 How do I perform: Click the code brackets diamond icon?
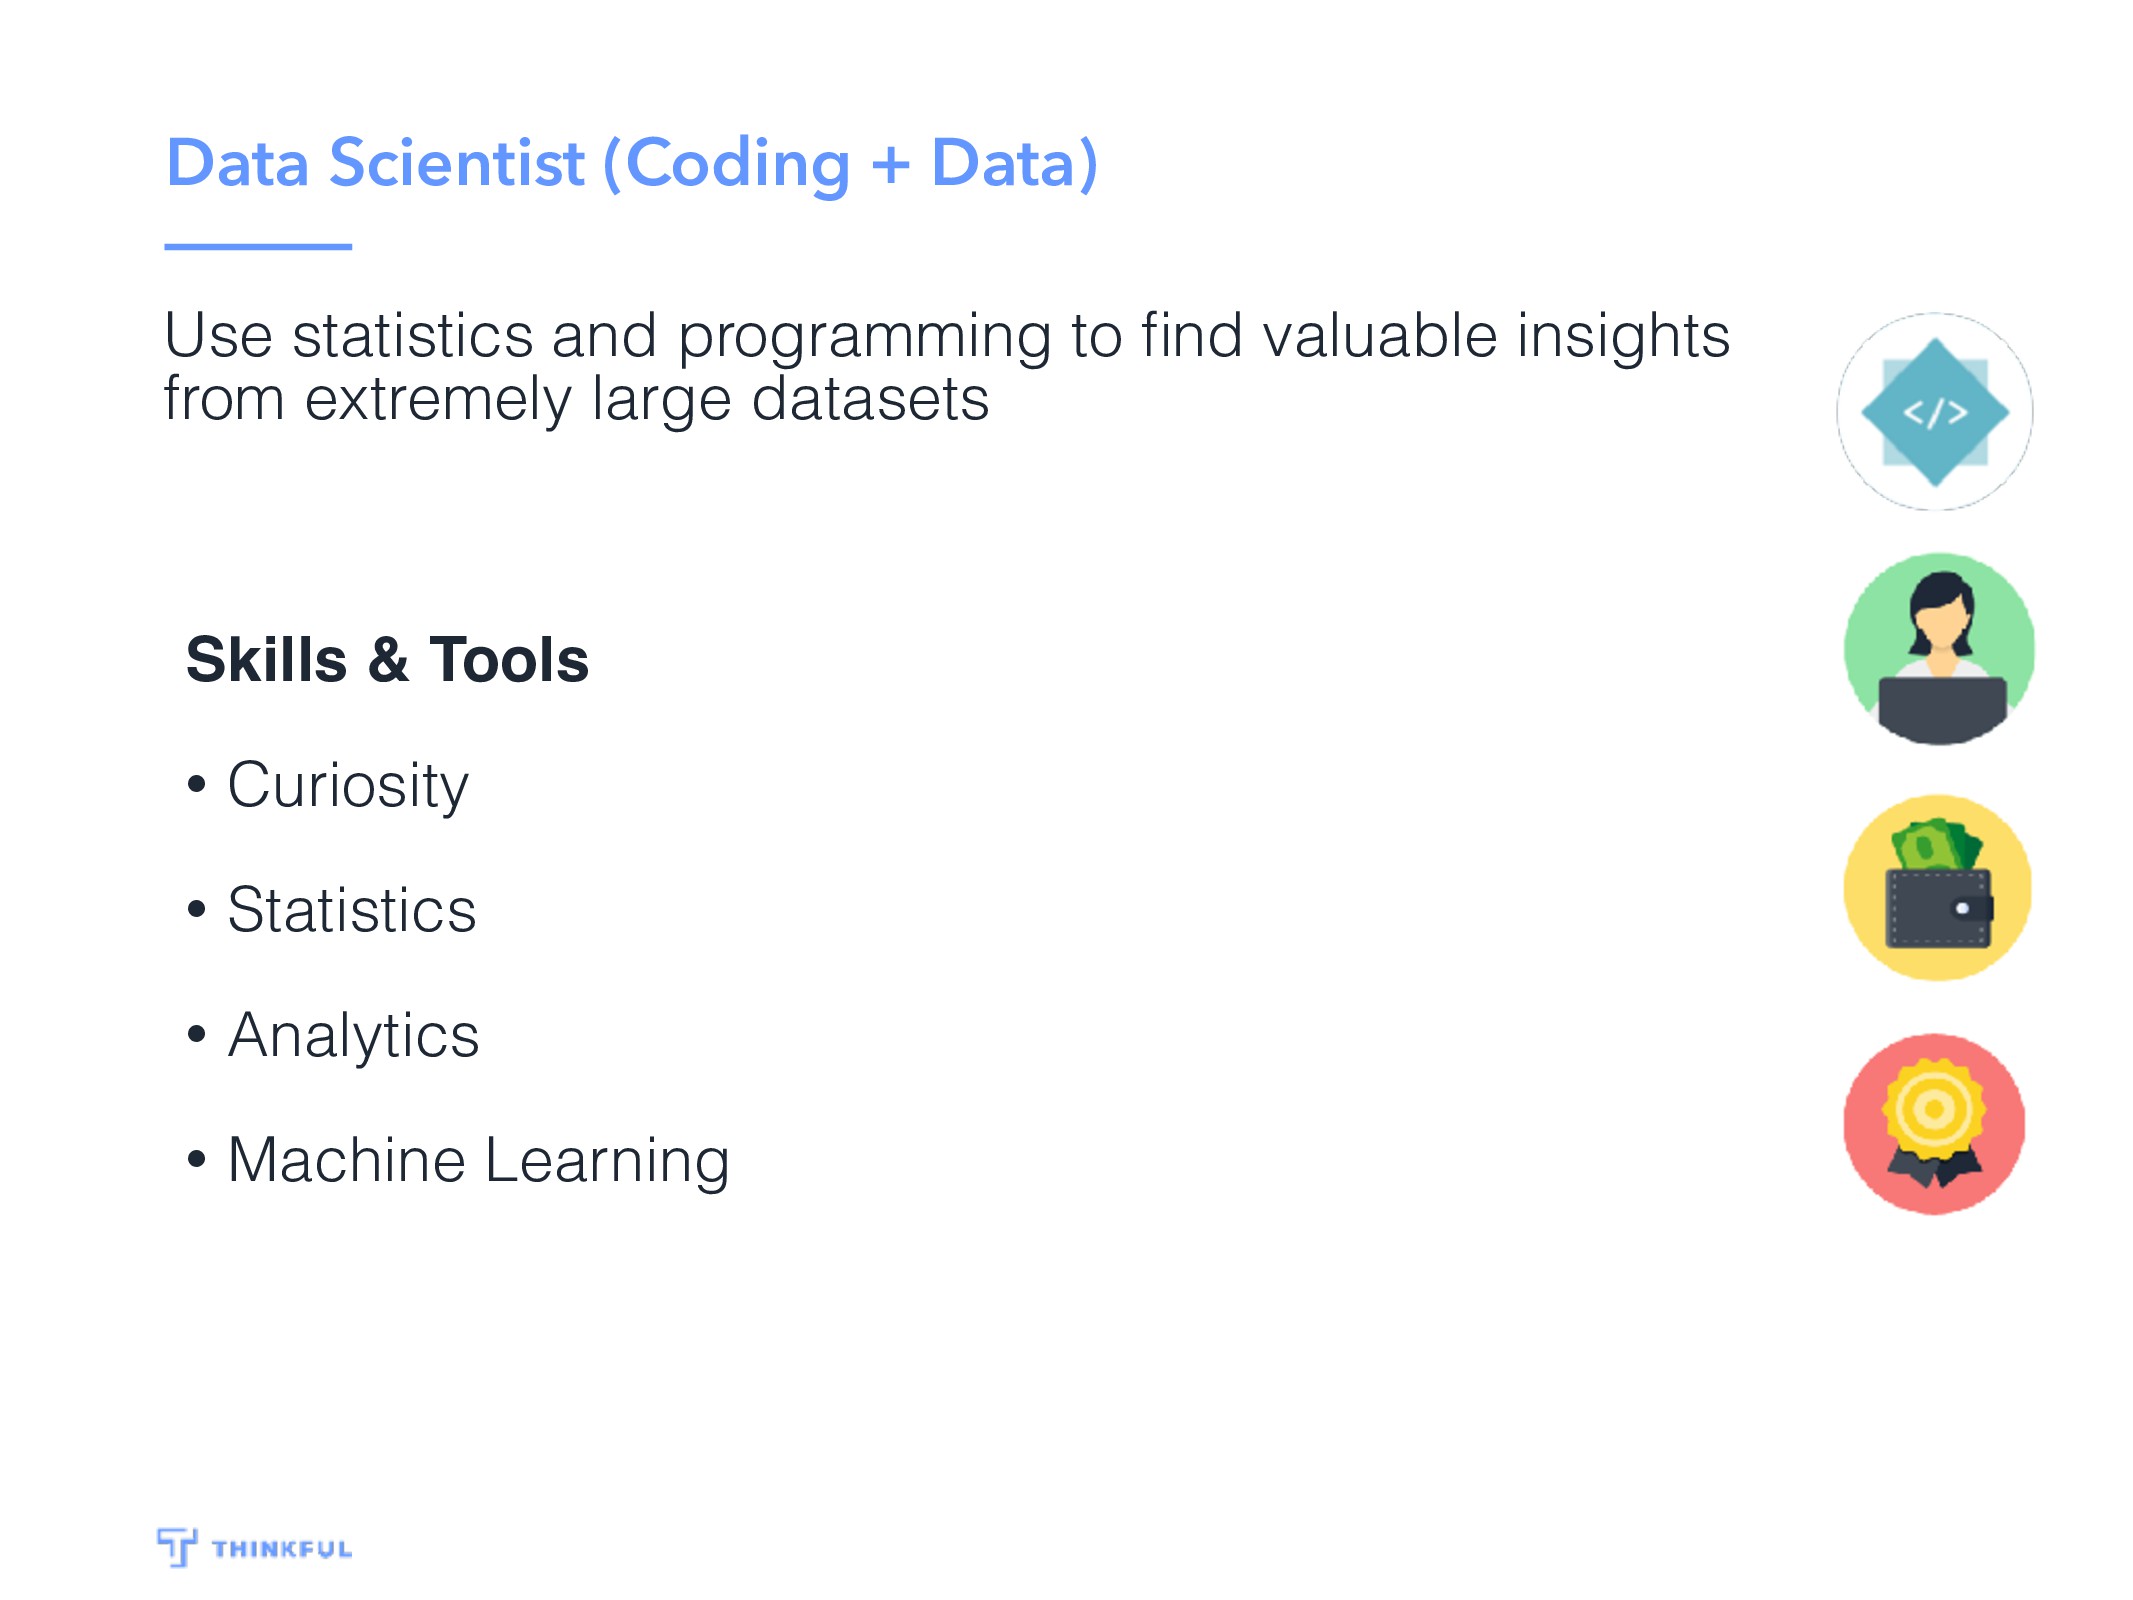(x=1934, y=411)
